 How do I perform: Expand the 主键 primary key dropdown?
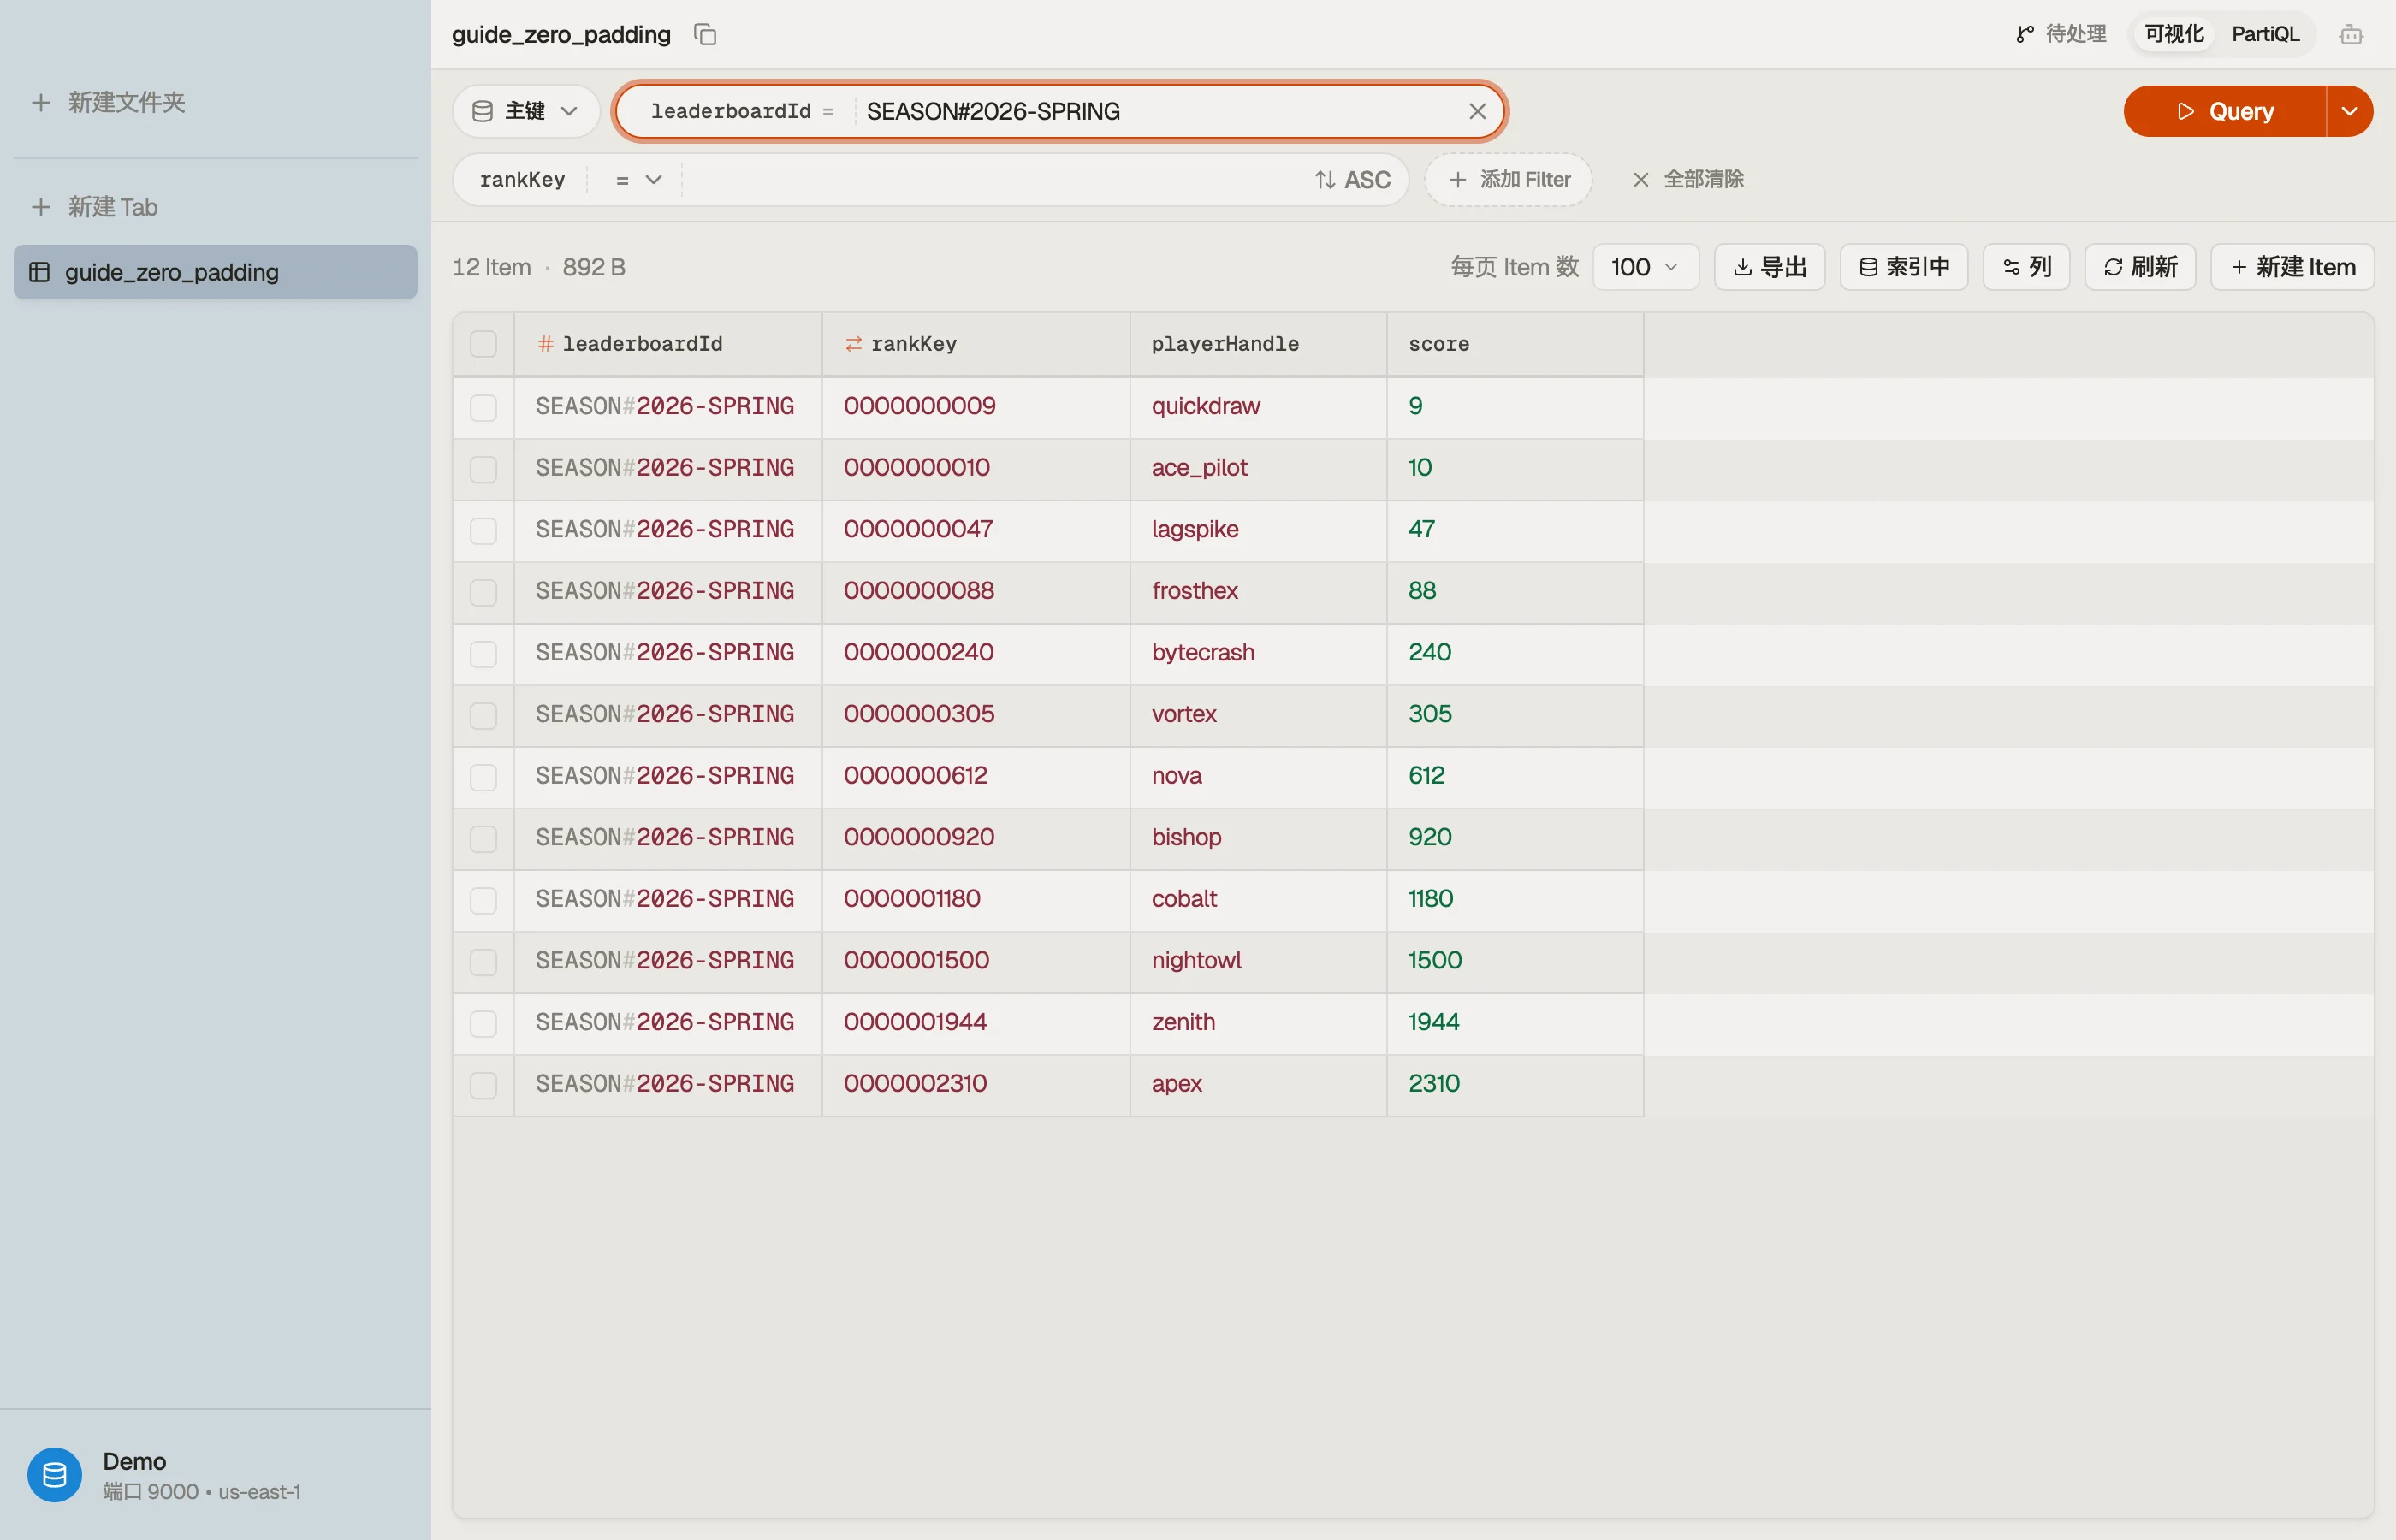click(x=526, y=111)
